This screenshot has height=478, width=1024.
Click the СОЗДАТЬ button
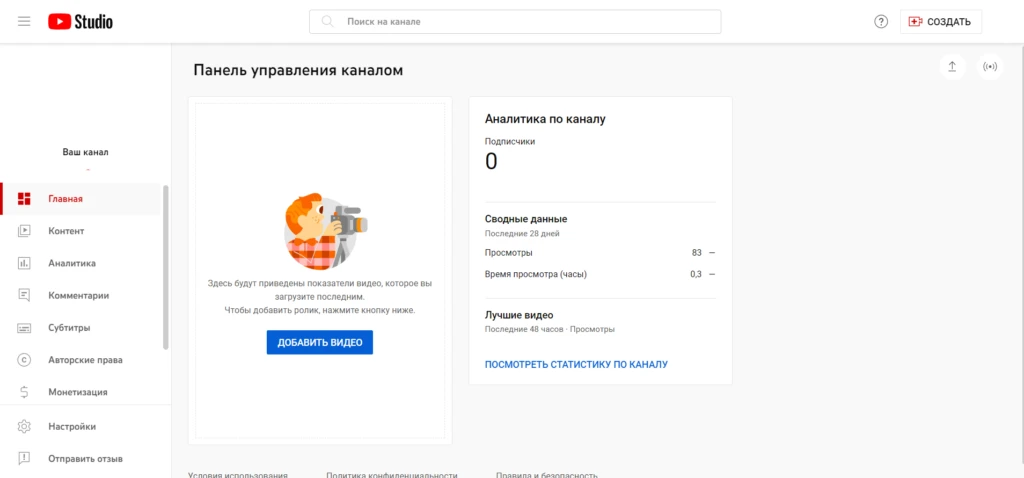click(x=940, y=22)
